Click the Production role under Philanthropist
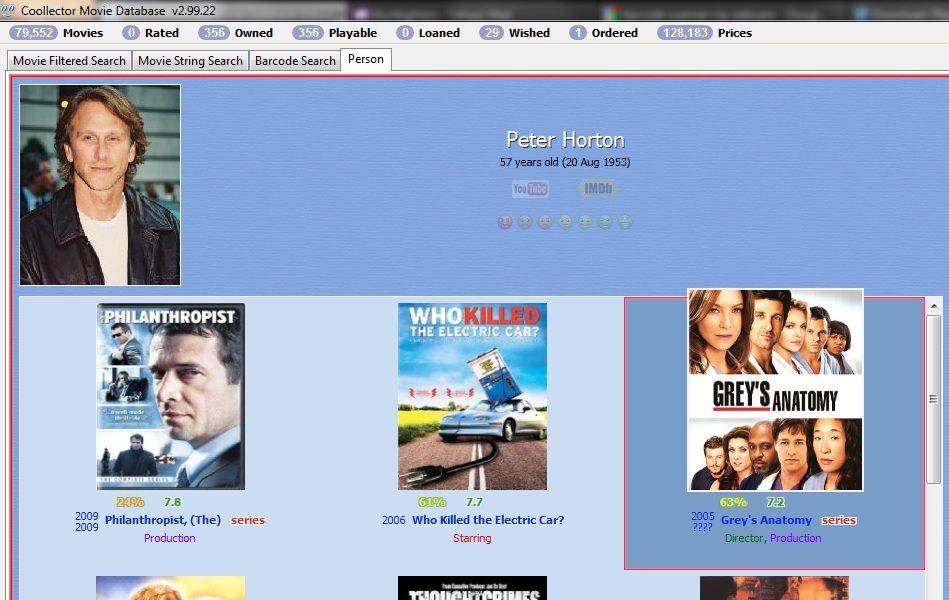 pos(169,538)
